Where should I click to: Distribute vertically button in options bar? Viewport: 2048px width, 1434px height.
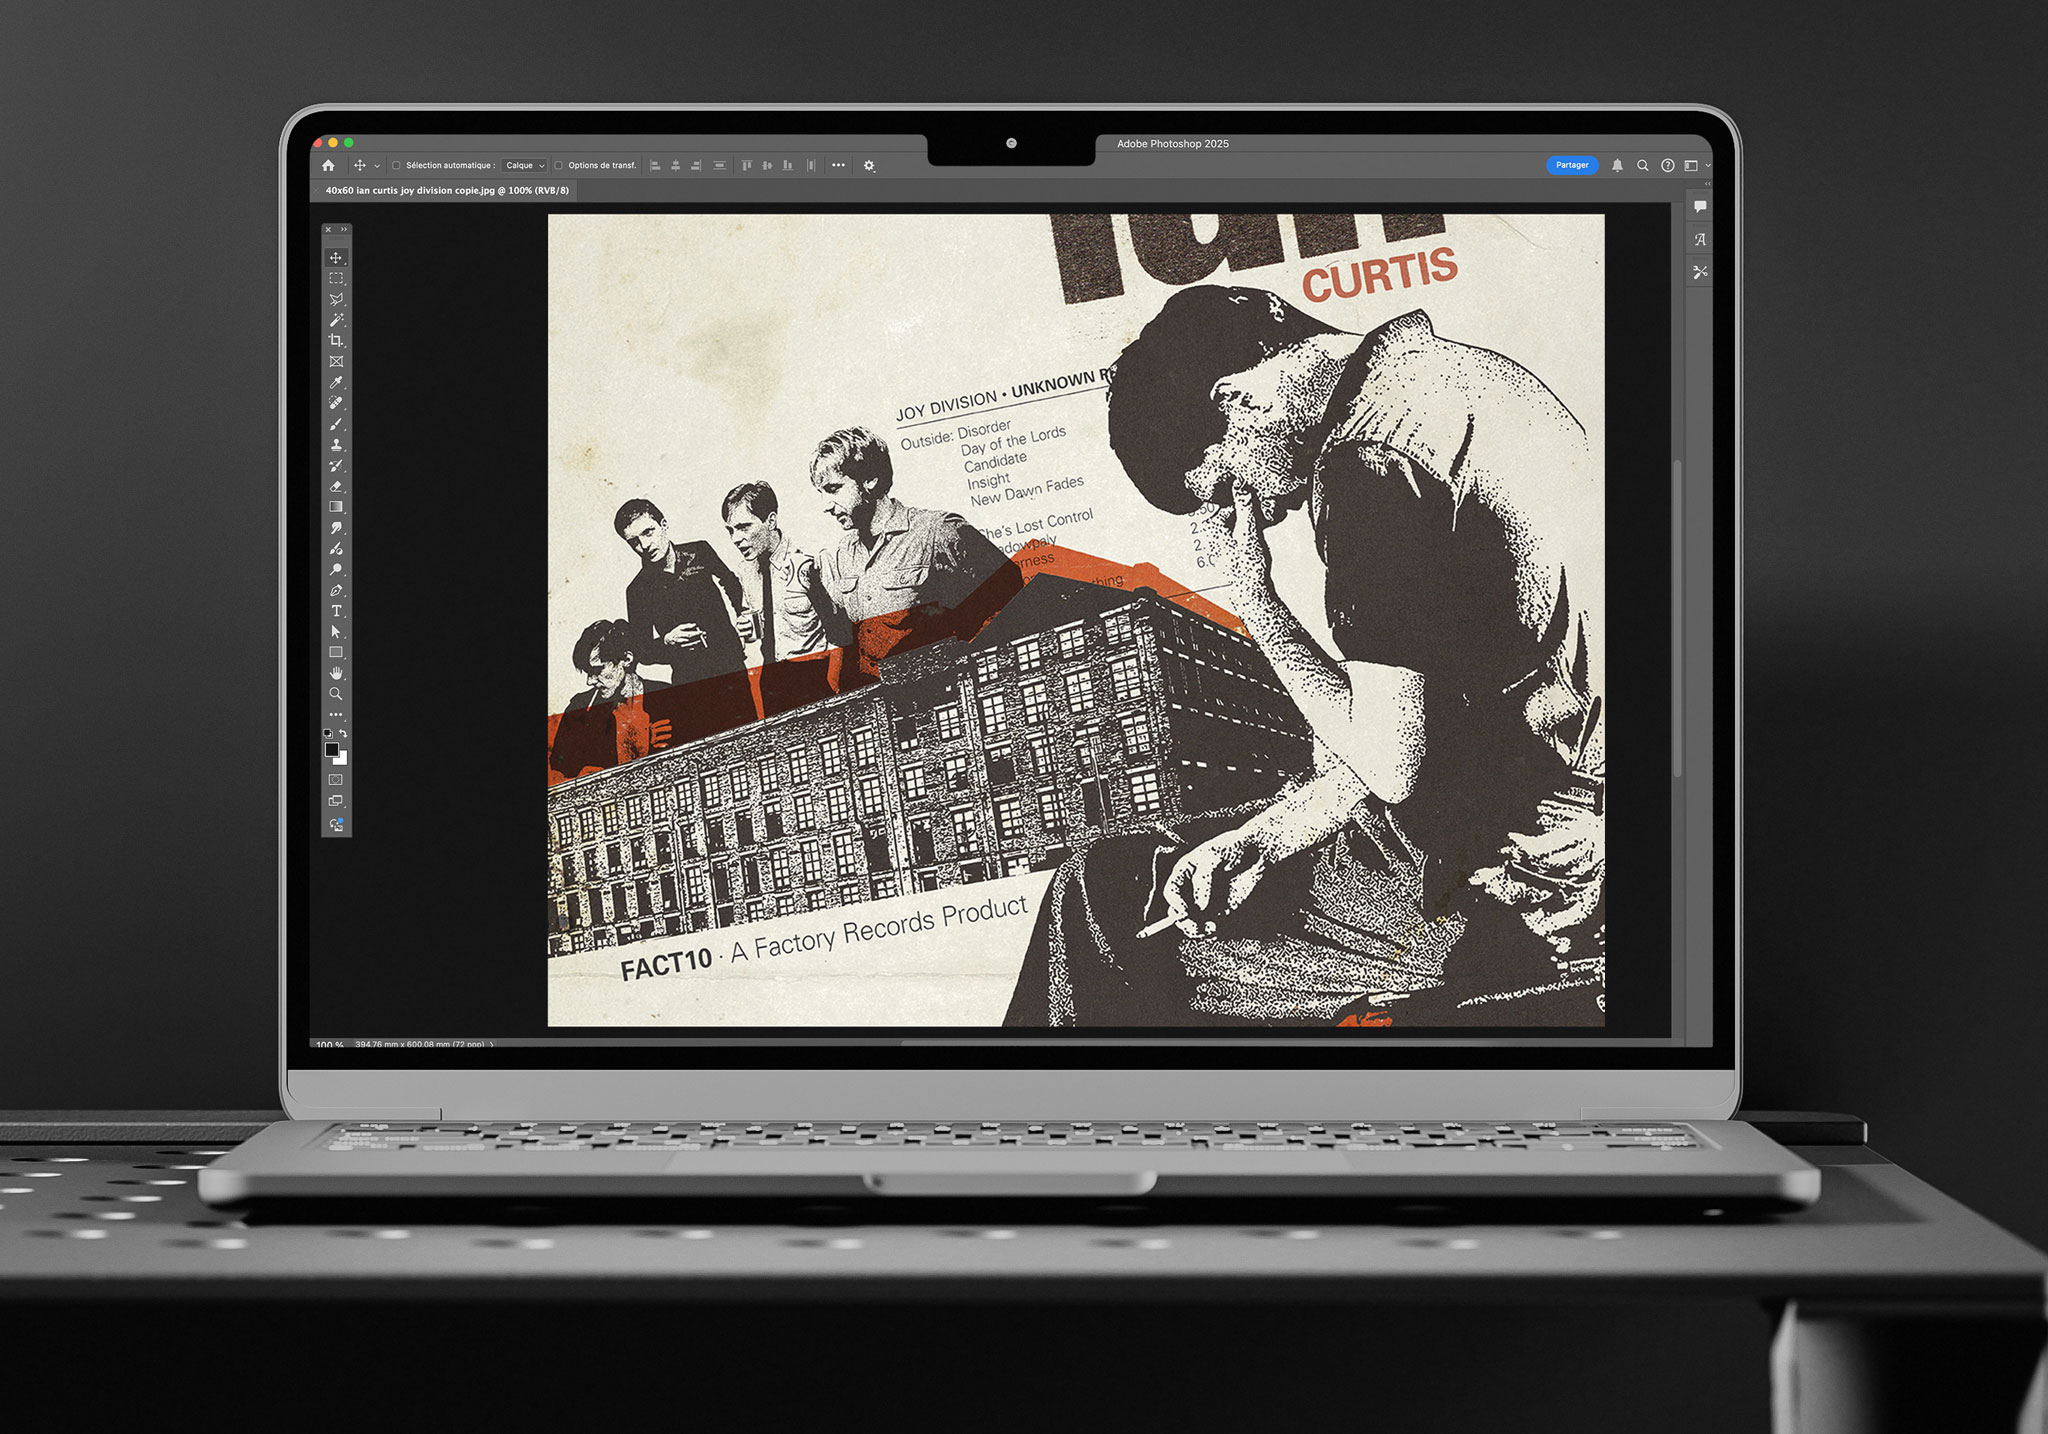coord(719,166)
